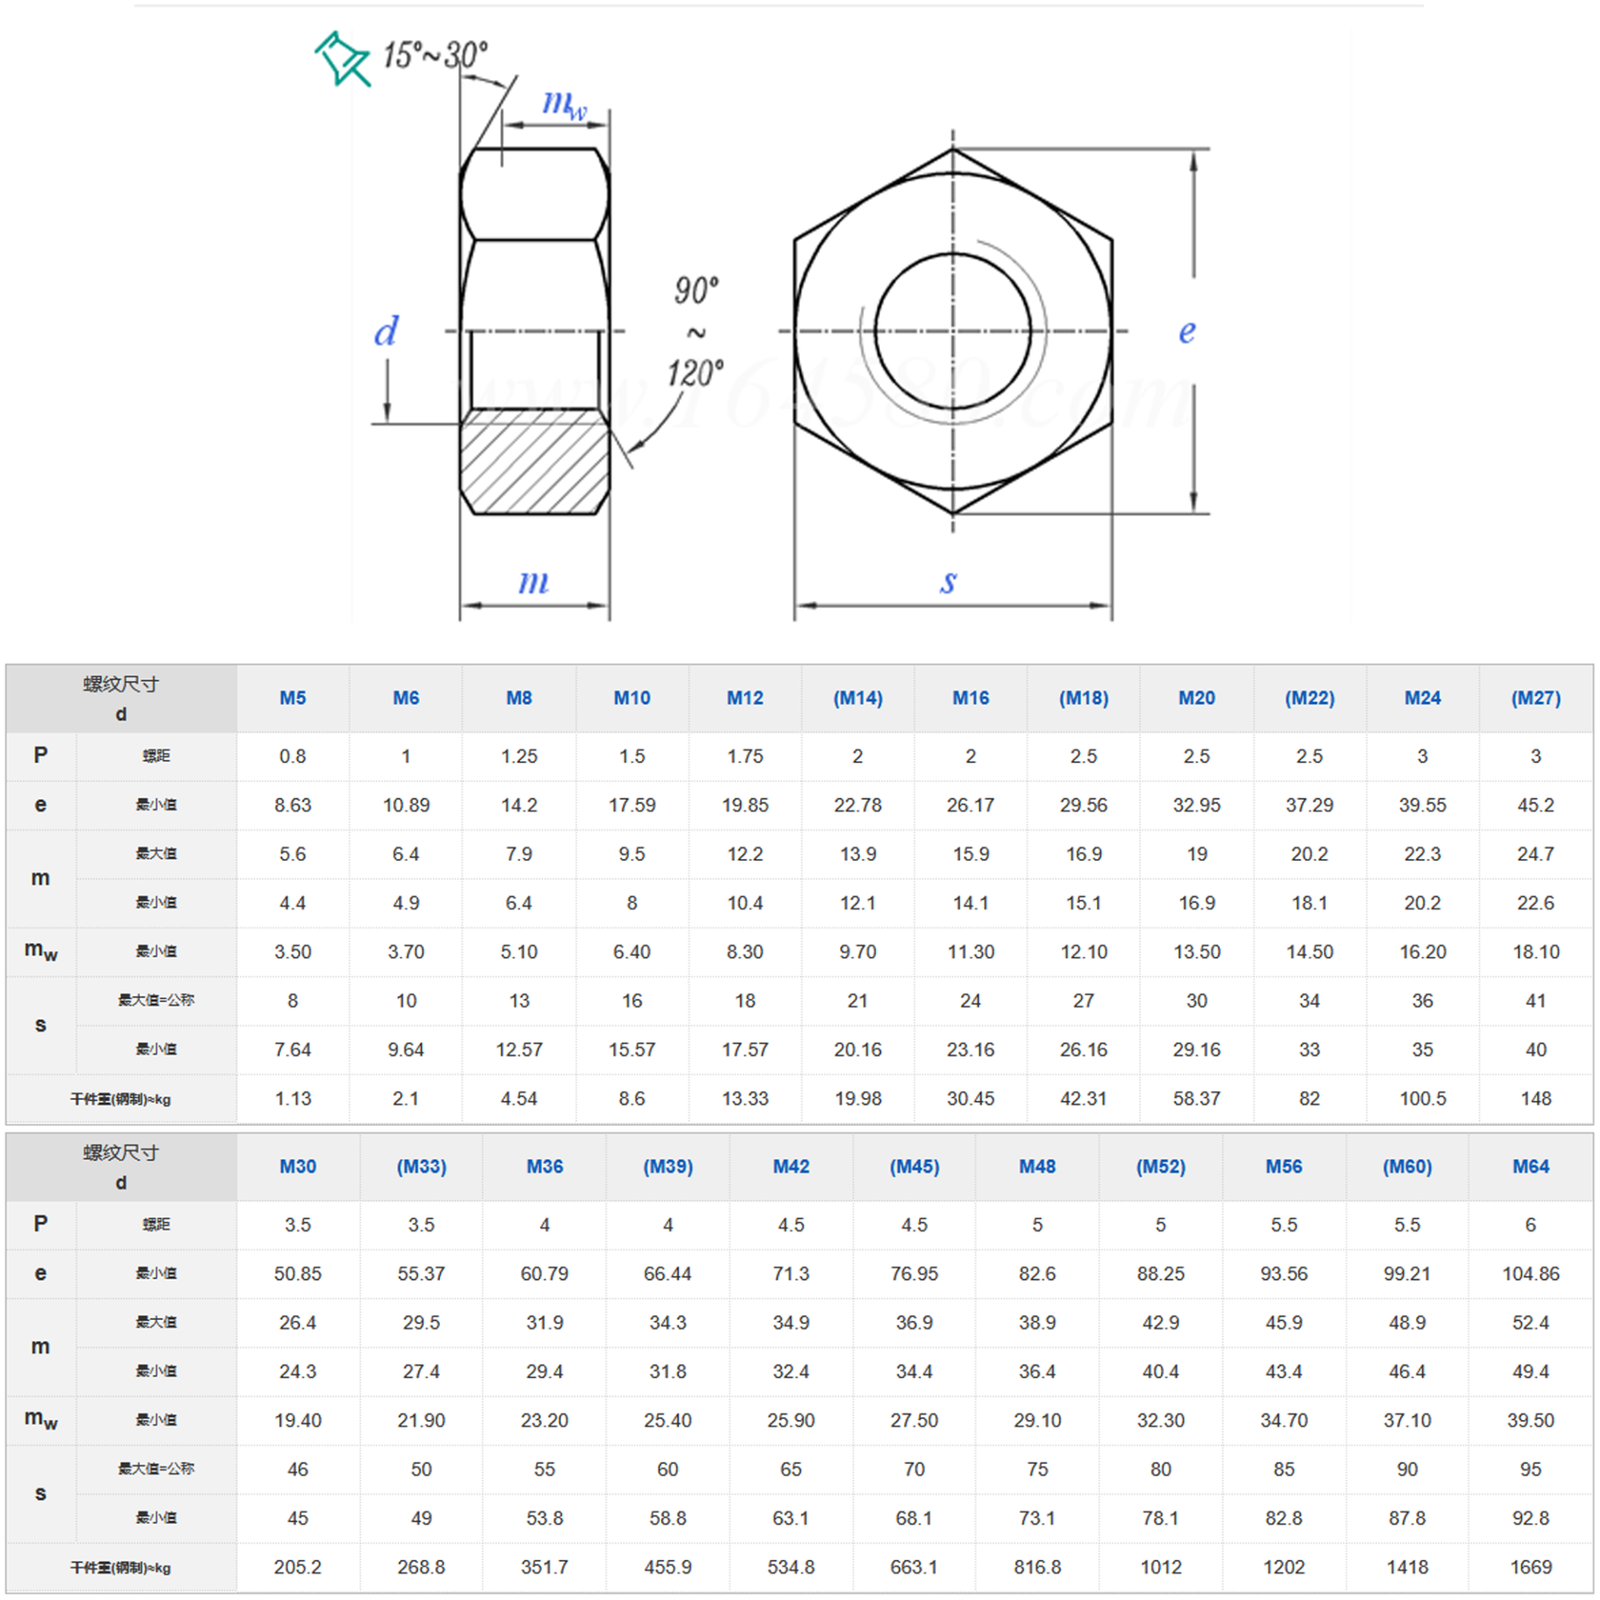The image size is (1600, 1600).
Task: Open the M10 column header link
Action: click(632, 698)
